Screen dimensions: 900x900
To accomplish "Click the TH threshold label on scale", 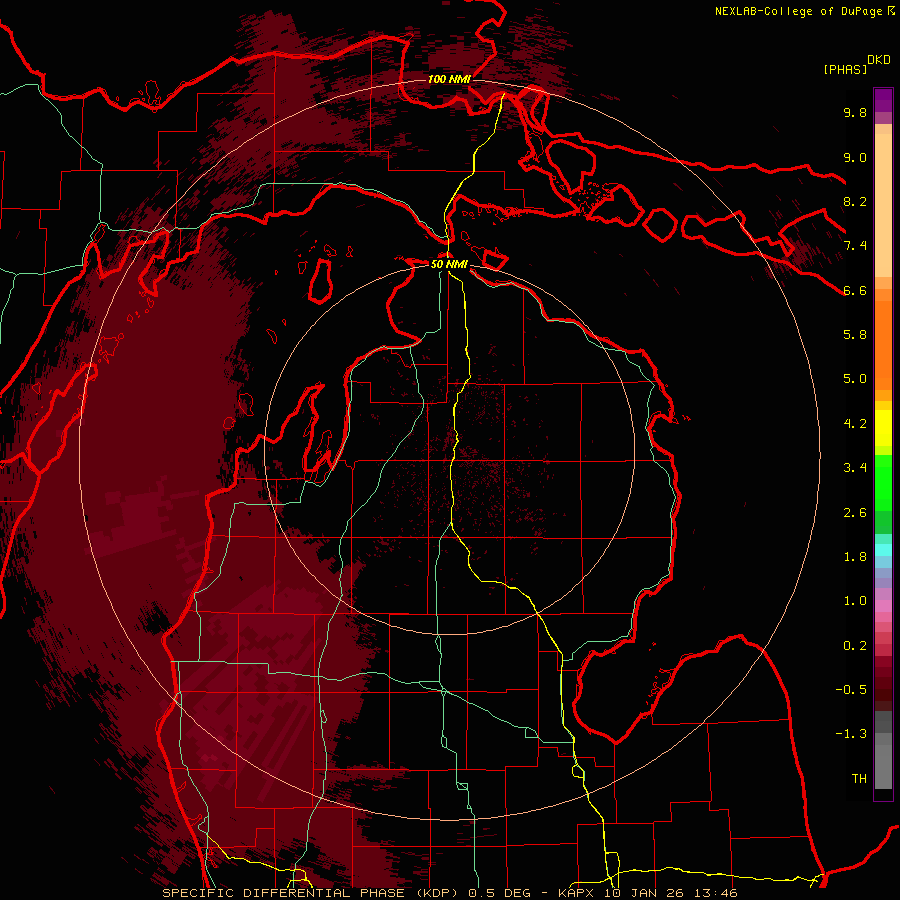I will 859,778.
